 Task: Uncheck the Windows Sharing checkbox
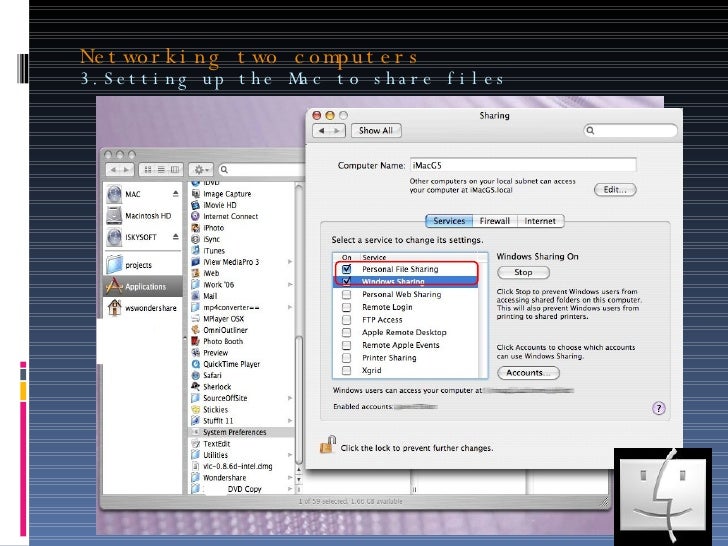[346, 281]
